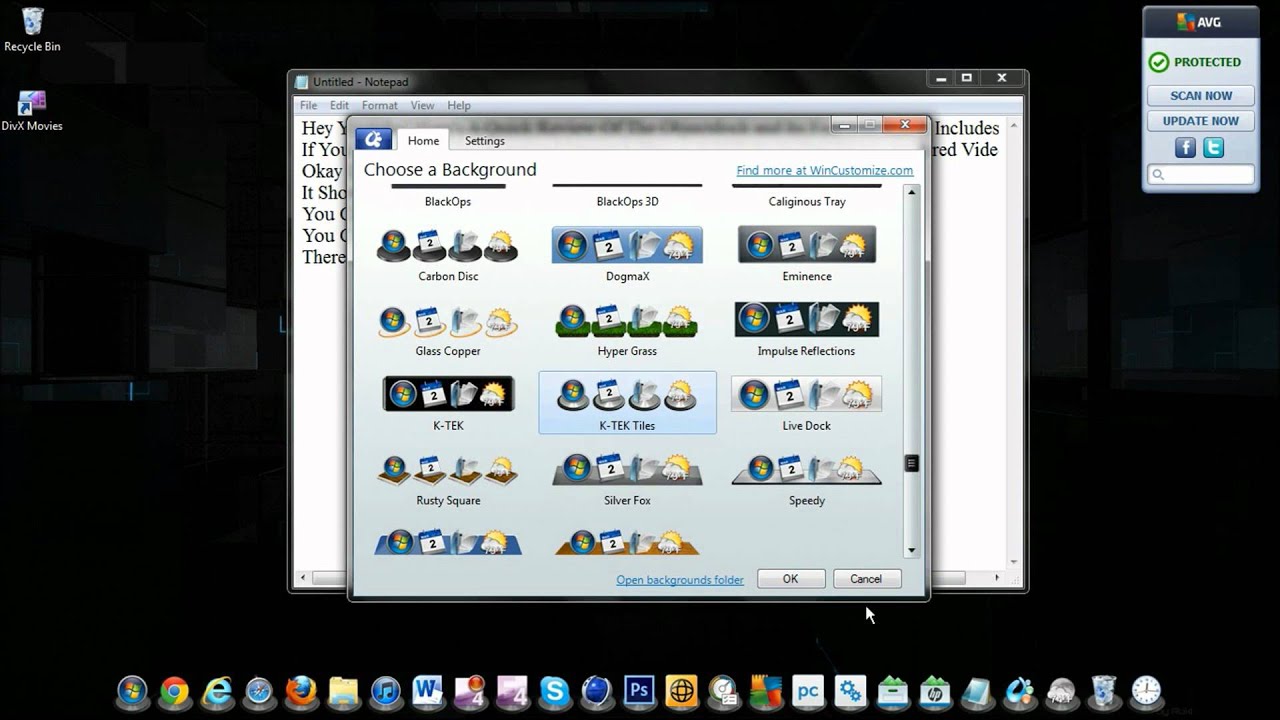Select the K-TEK Tiles background

click(x=627, y=403)
